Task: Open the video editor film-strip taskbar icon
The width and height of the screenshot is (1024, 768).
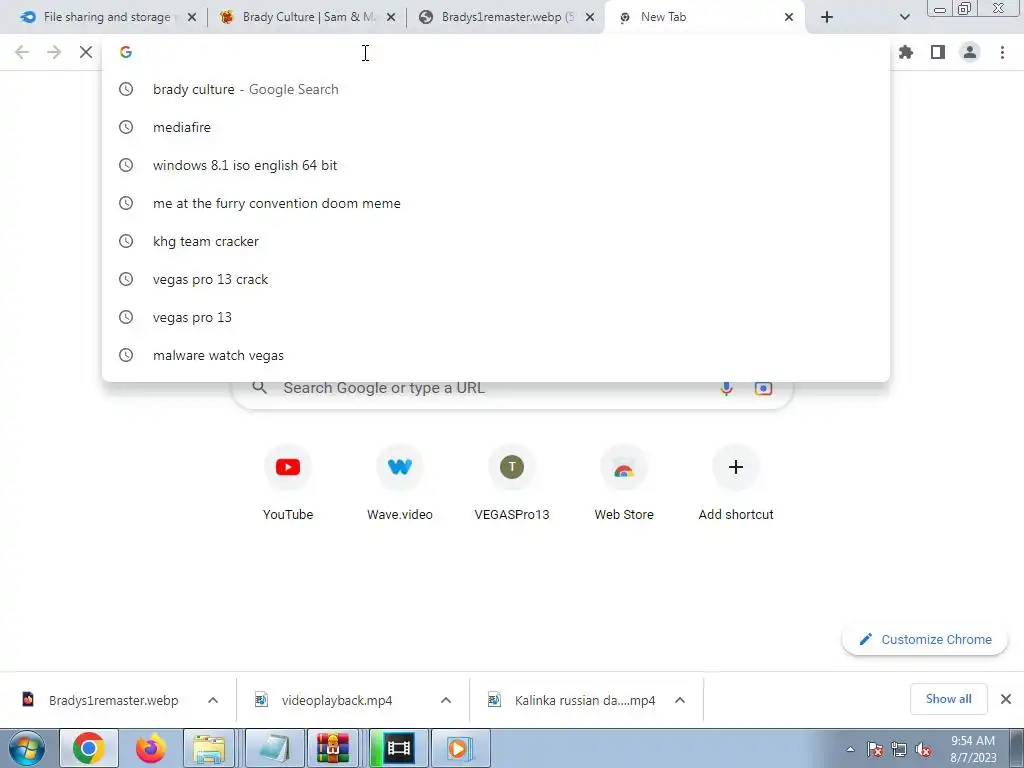Action: pyautogui.click(x=398, y=748)
